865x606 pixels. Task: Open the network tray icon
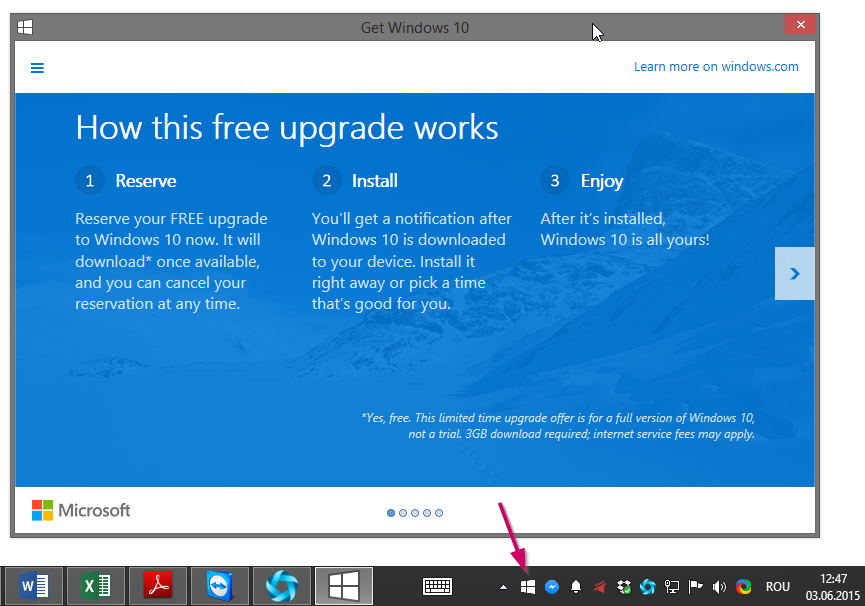tap(672, 587)
